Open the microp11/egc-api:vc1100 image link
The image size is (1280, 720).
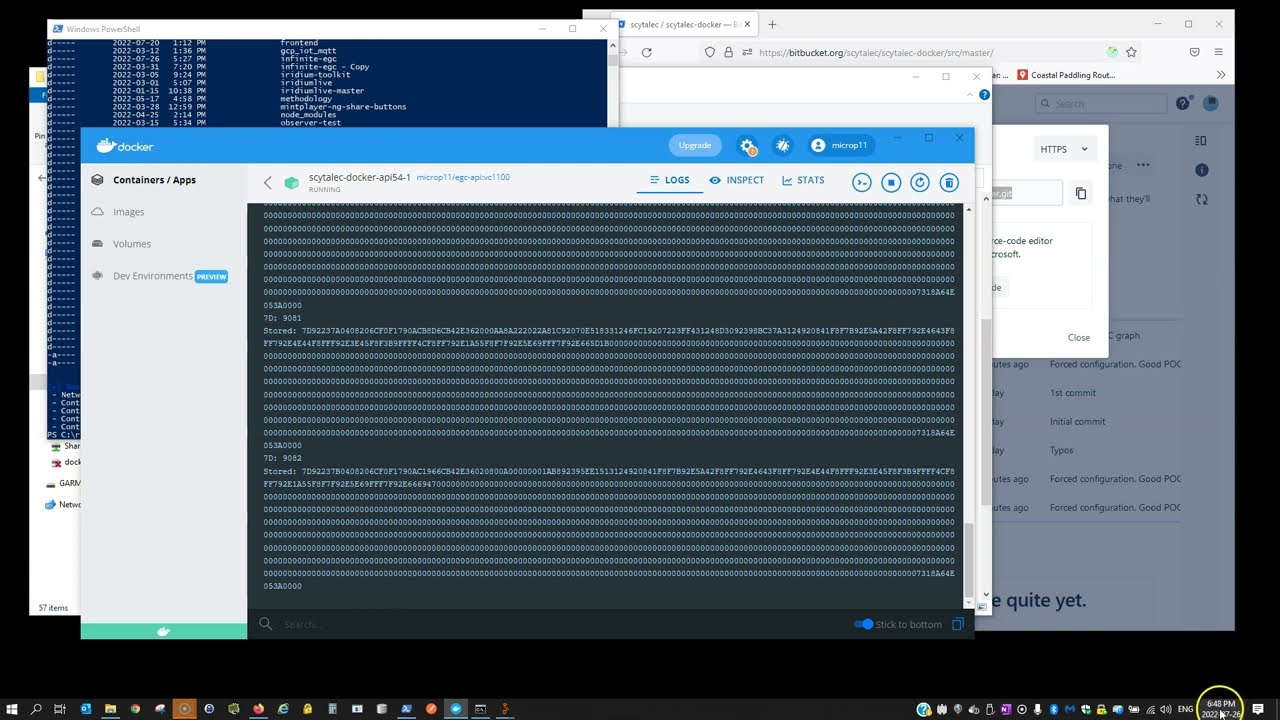(x=463, y=177)
